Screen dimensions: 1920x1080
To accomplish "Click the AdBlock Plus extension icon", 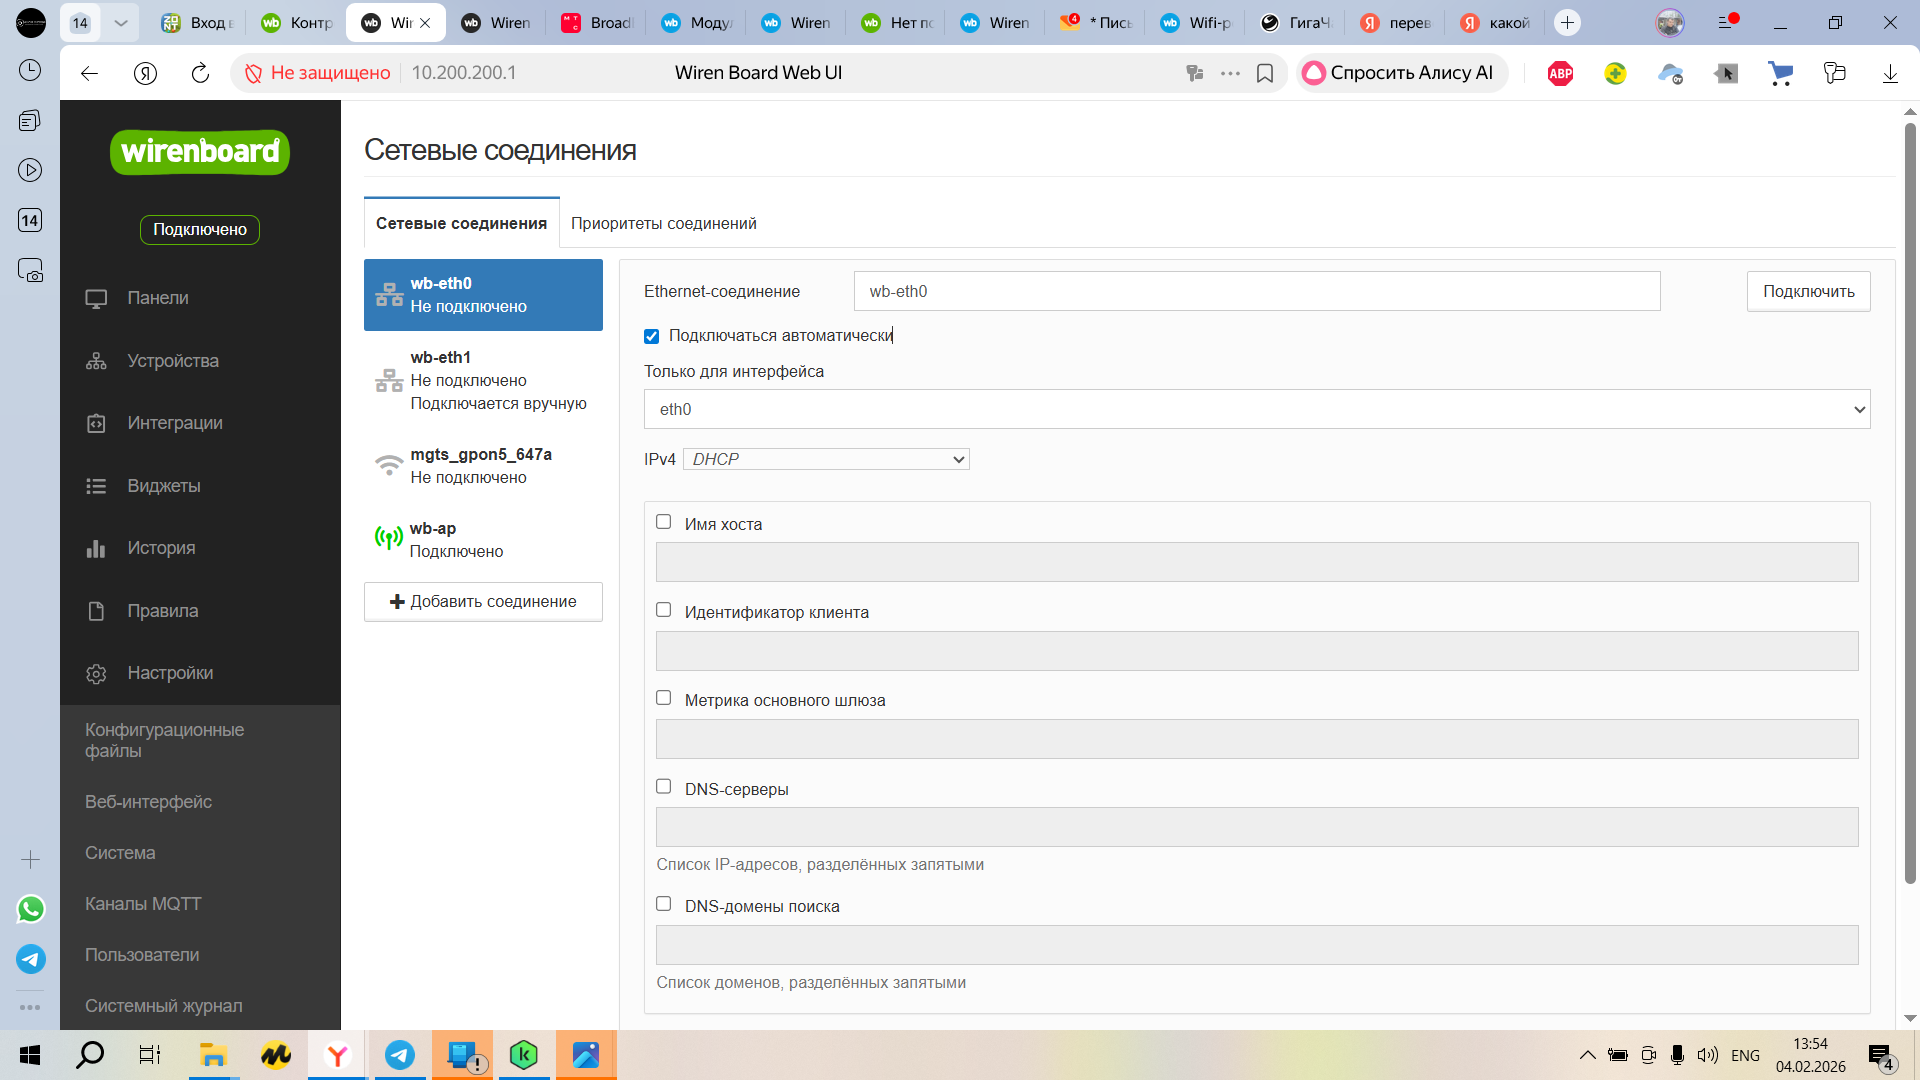I will 1560,73.
